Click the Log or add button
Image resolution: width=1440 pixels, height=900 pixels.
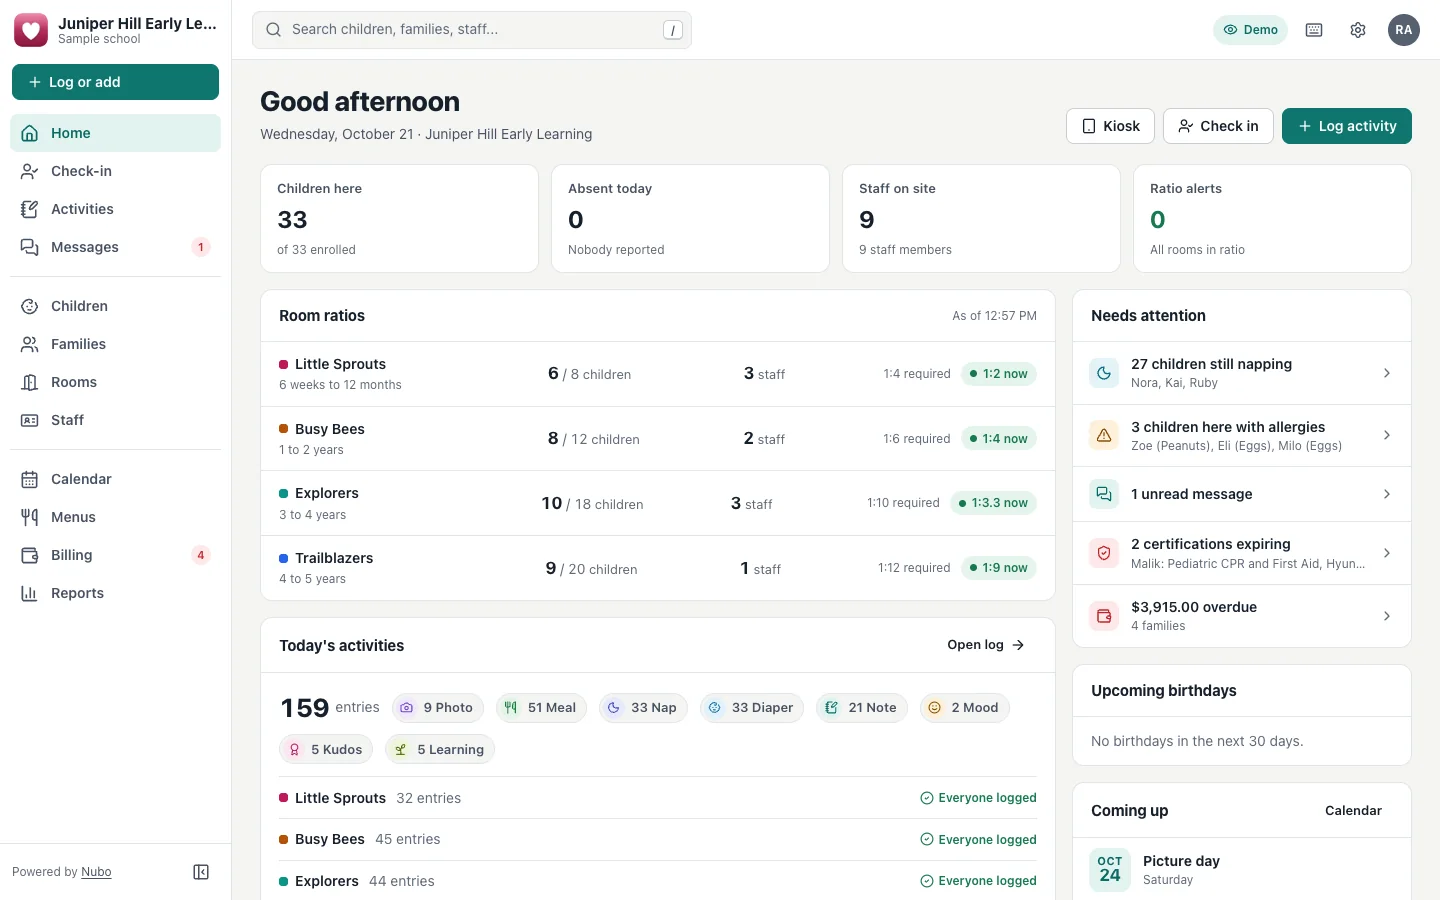[x=115, y=82]
